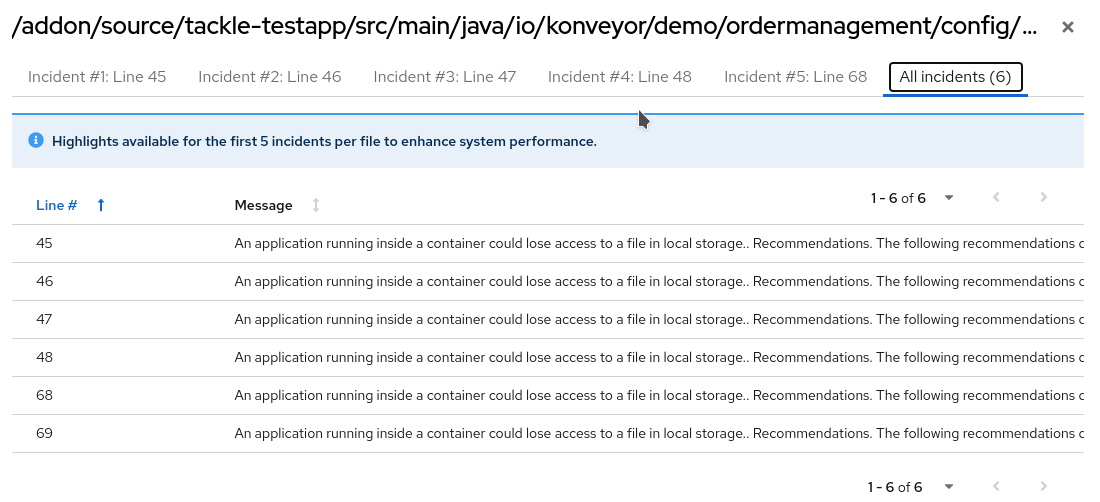
Task: Open bottom items-per-page dropdown
Action: click(x=946, y=487)
